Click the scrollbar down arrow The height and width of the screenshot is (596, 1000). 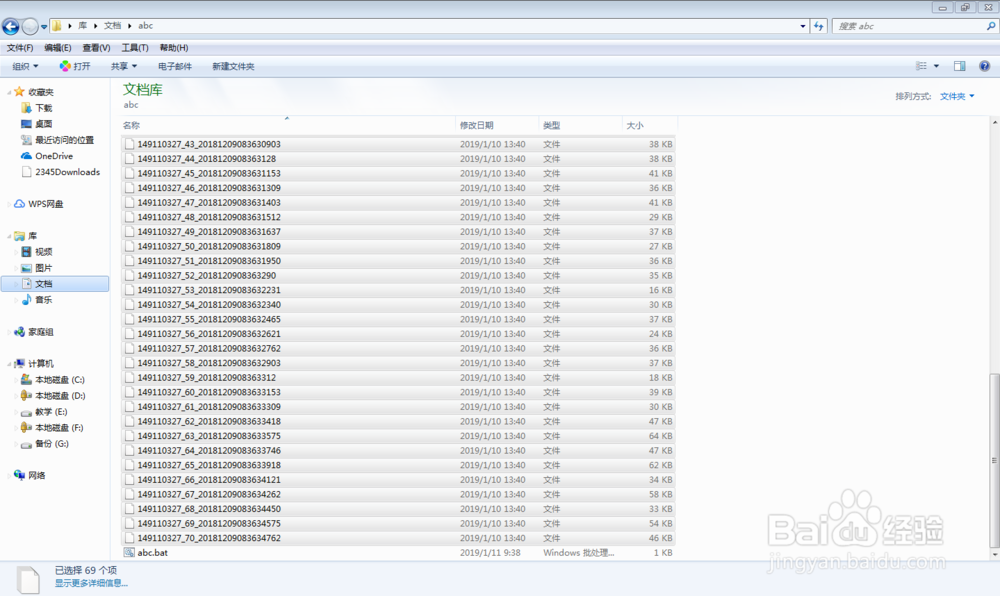[x=994, y=555]
